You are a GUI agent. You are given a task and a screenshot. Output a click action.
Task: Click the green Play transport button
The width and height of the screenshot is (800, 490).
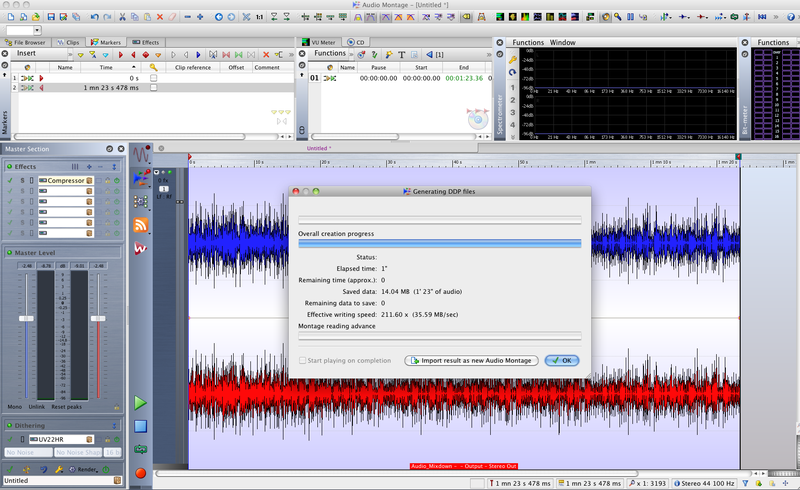click(140, 403)
